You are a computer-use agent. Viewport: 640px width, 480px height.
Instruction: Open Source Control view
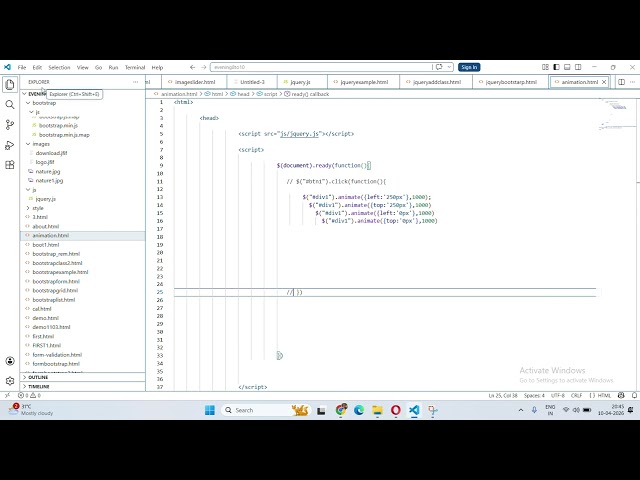click(x=10, y=125)
